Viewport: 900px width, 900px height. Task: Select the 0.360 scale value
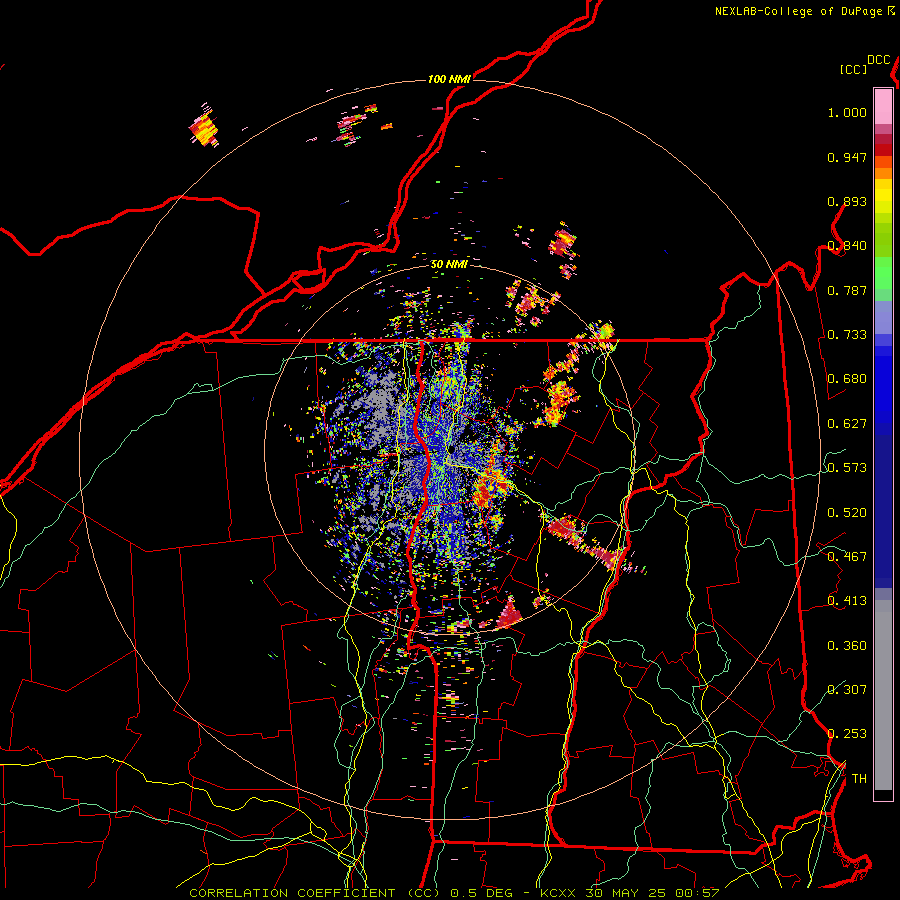847,646
